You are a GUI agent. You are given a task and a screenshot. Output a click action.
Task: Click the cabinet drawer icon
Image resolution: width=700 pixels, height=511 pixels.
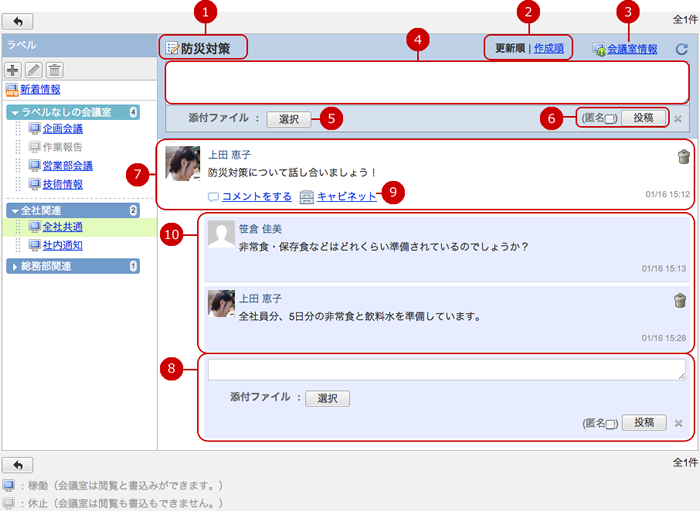307,197
